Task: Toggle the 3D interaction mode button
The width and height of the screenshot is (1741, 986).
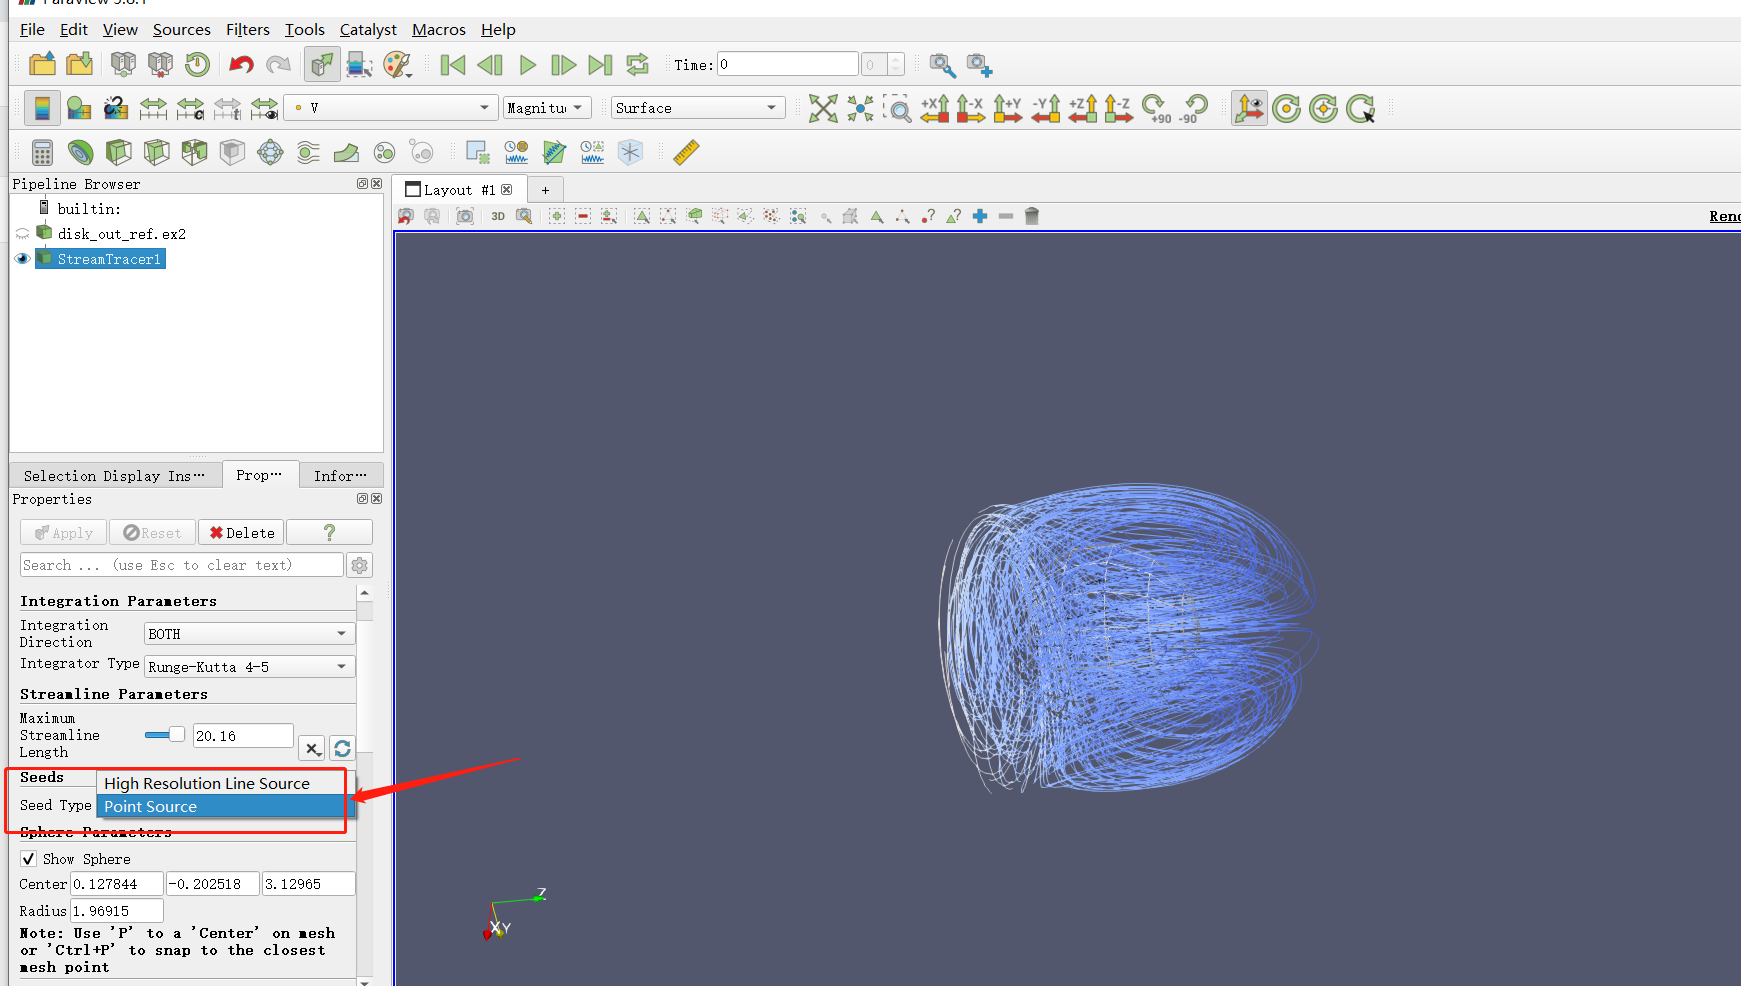Action: [x=497, y=216]
